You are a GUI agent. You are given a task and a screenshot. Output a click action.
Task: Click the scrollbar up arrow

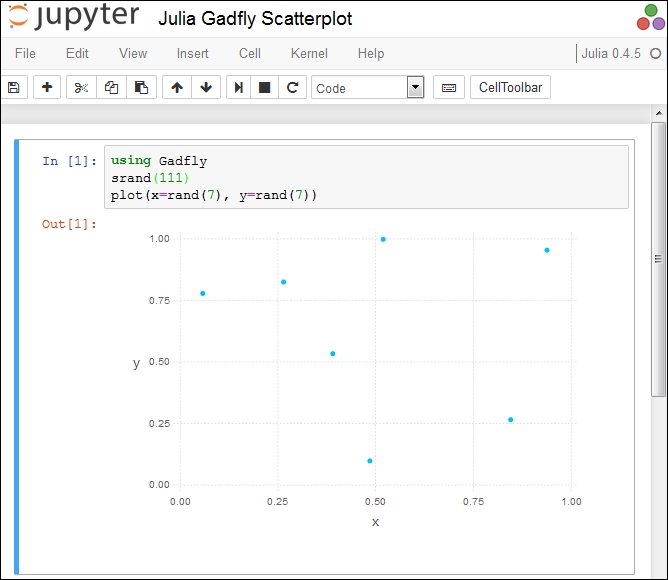click(659, 113)
